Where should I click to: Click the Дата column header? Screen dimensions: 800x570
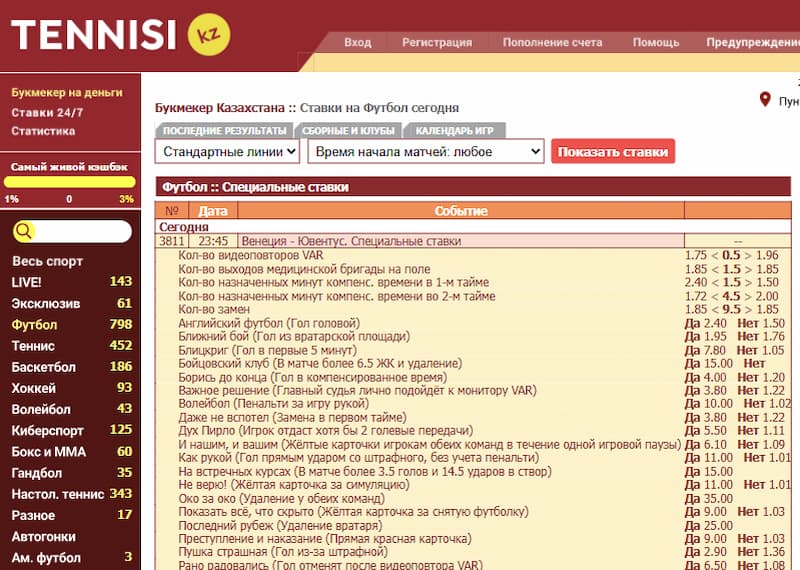coord(213,211)
